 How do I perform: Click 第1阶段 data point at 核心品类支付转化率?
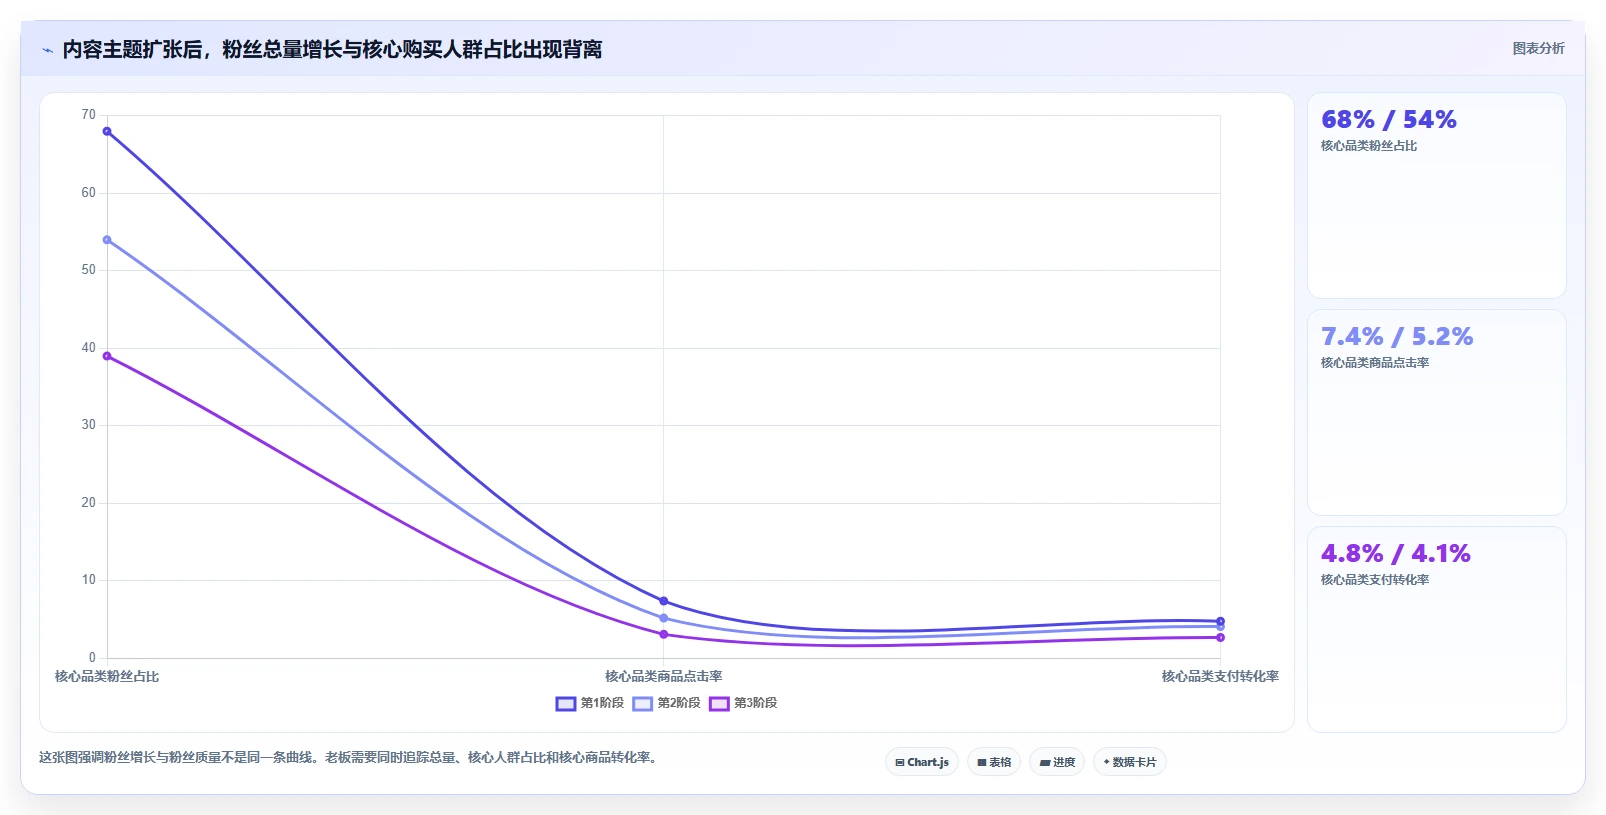tap(1220, 621)
